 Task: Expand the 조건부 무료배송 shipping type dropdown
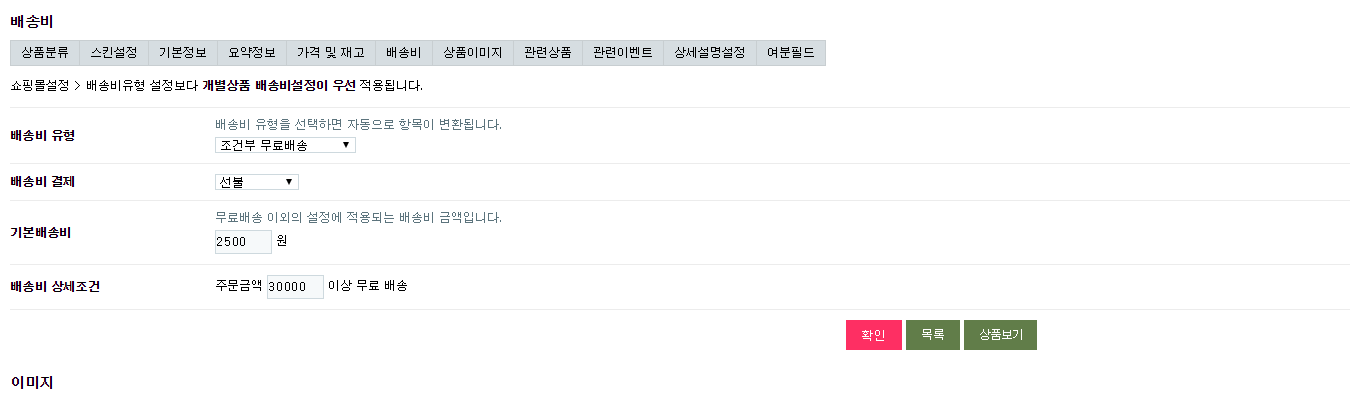(x=285, y=145)
